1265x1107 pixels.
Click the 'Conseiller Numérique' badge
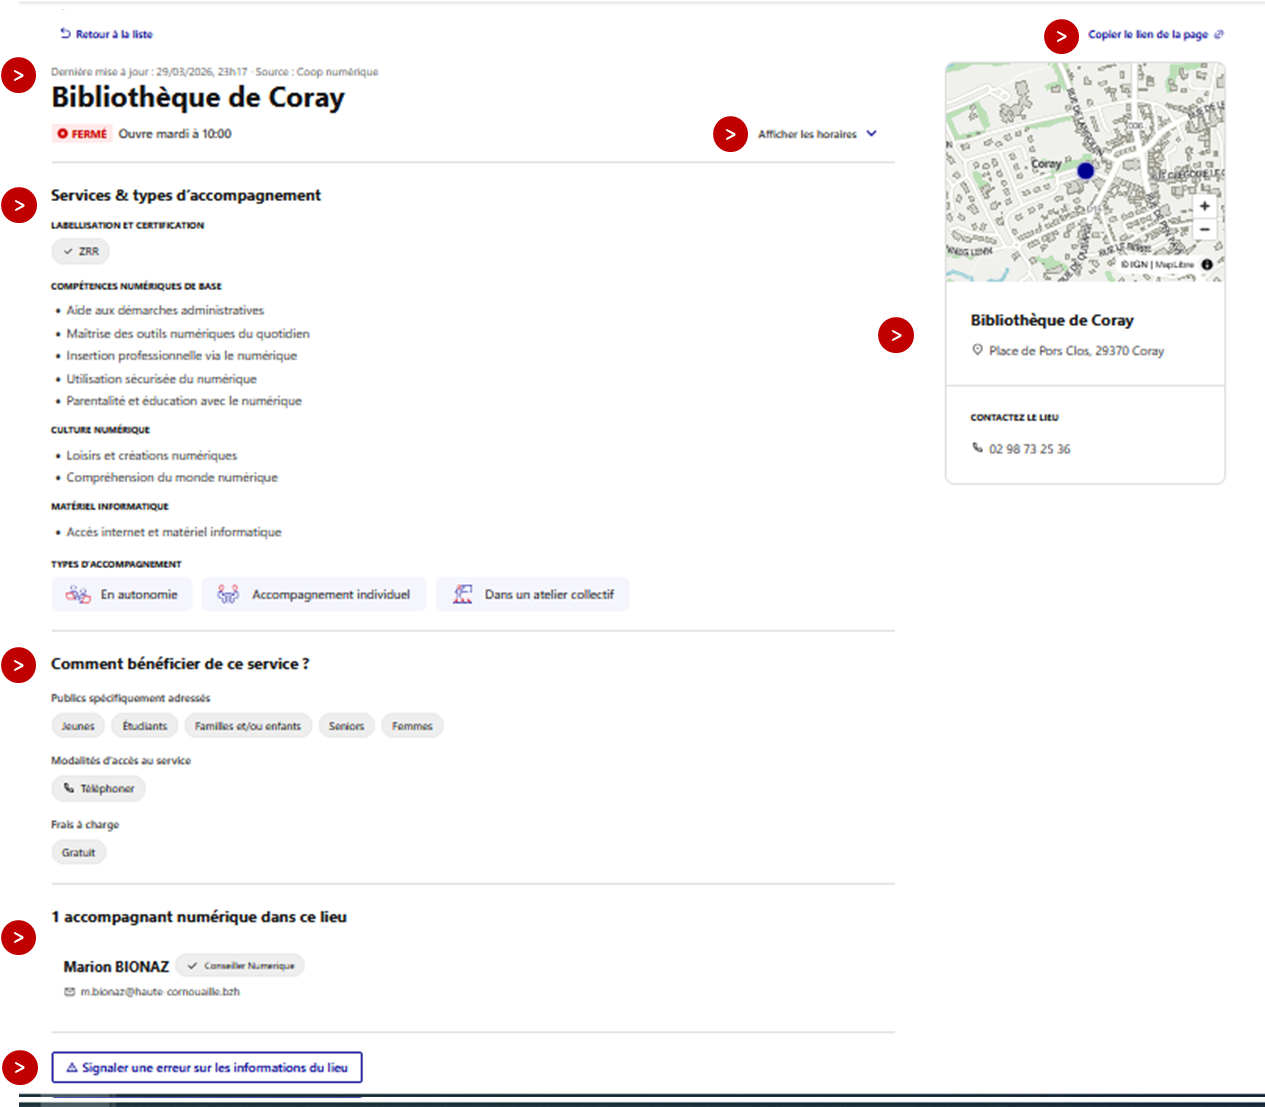(x=240, y=966)
